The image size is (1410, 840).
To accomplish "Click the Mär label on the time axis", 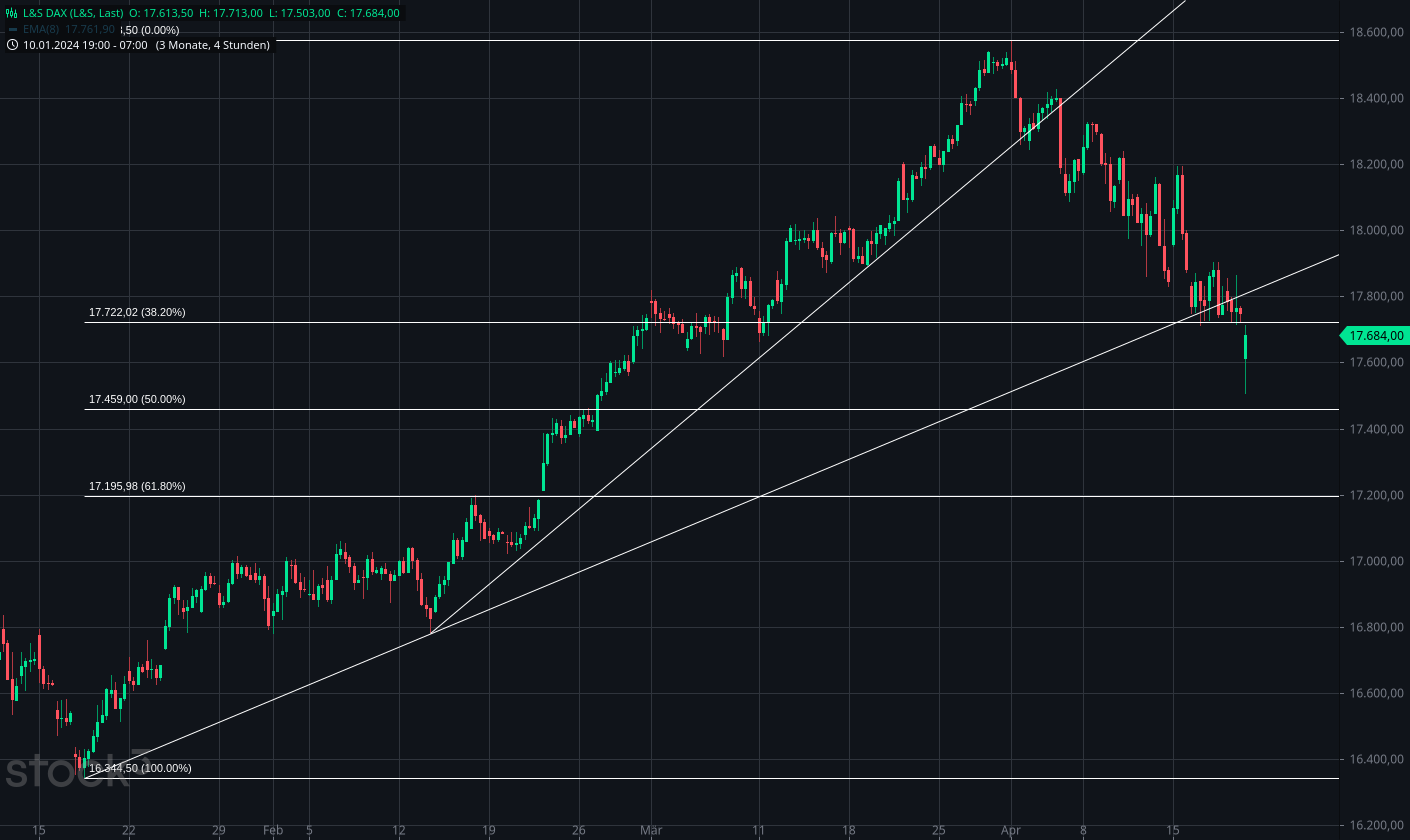I will pos(650,831).
